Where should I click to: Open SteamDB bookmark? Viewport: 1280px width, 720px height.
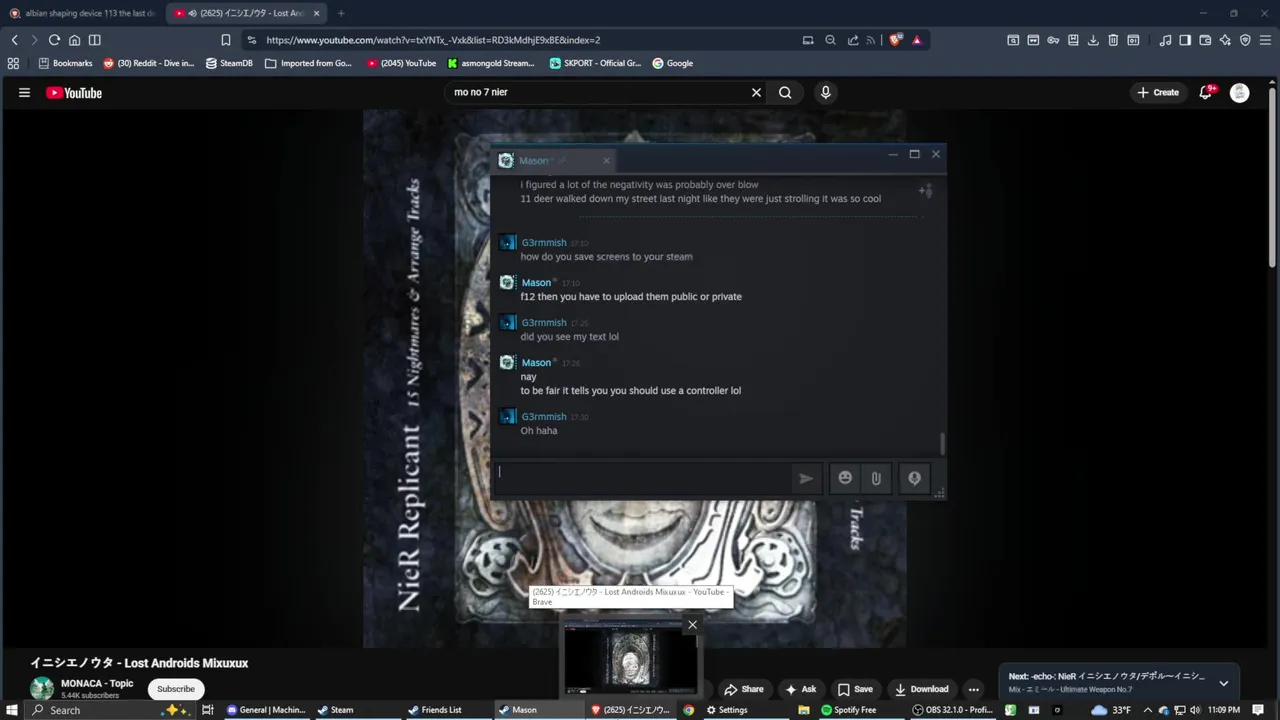pyautogui.click(x=229, y=63)
